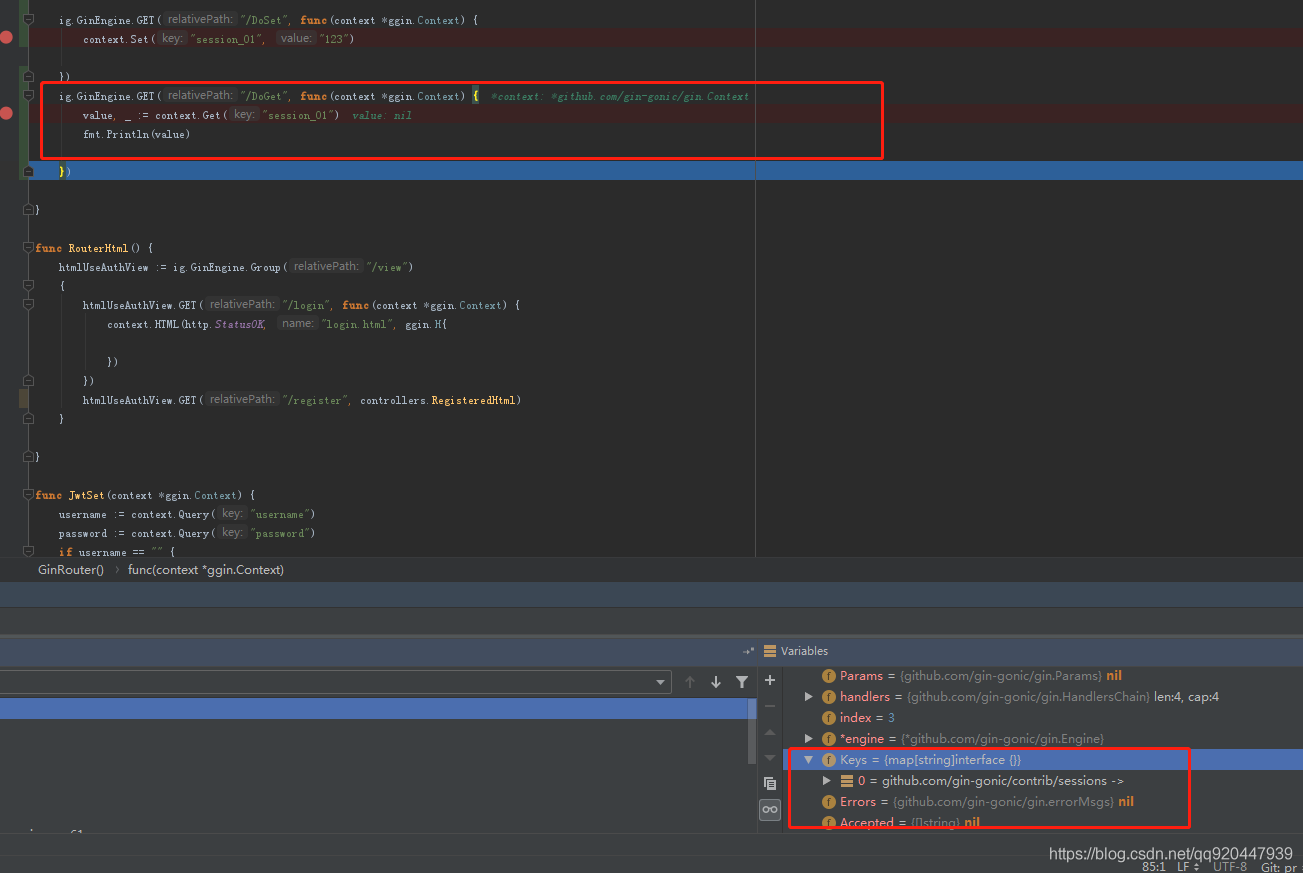Fold the /login handler block
The width and height of the screenshot is (1303, 873).
(28, 304)
